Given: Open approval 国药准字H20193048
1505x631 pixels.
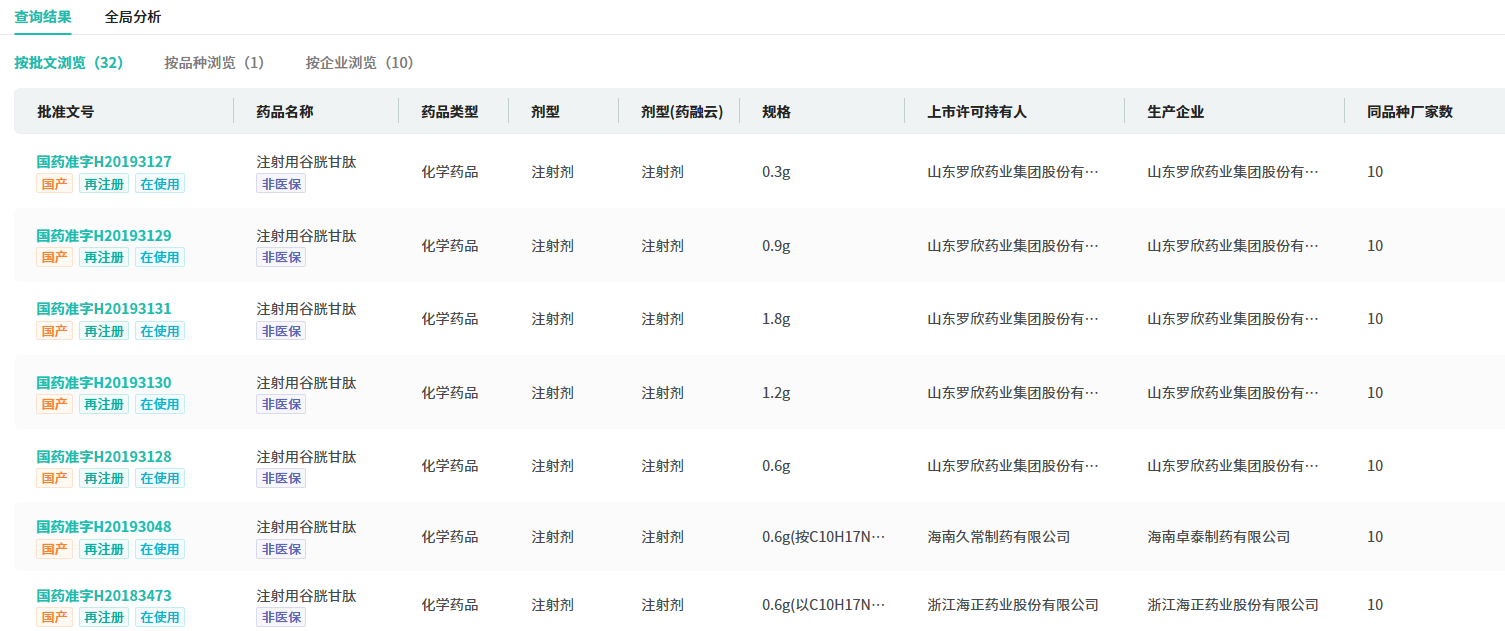Looking at the screenshot, I should 104,527.
